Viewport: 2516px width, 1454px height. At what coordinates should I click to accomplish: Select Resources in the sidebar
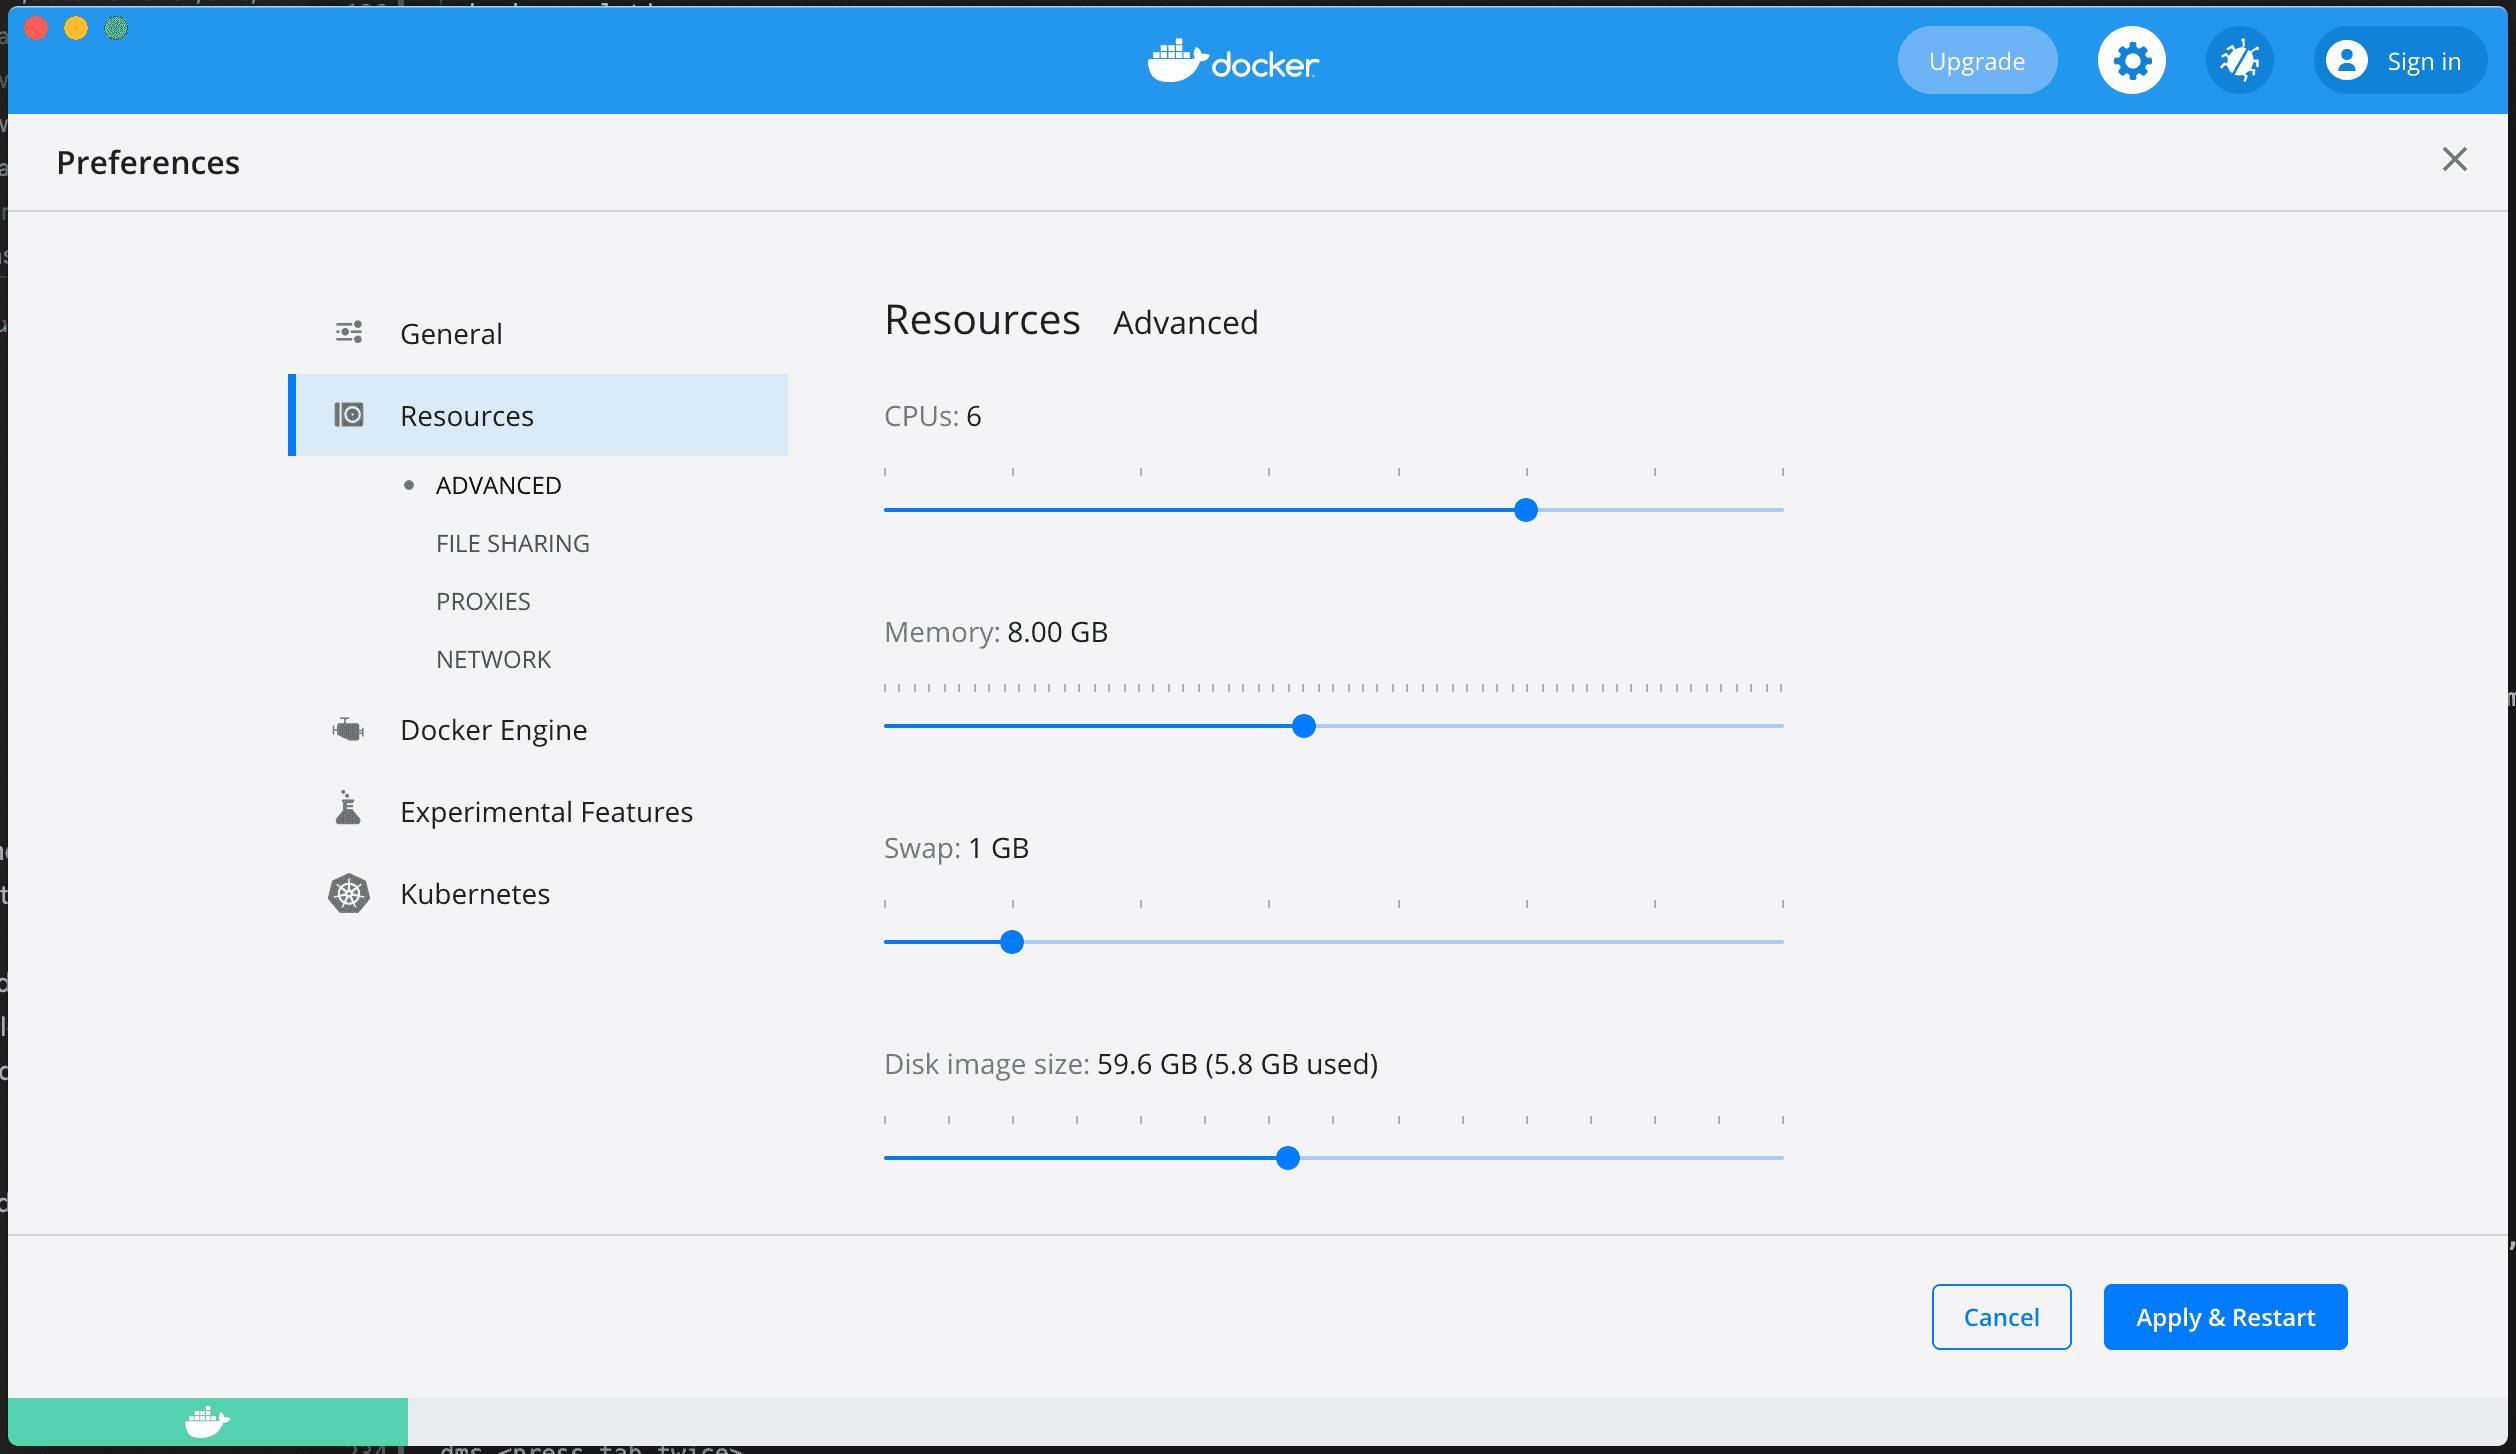[538, 415]
